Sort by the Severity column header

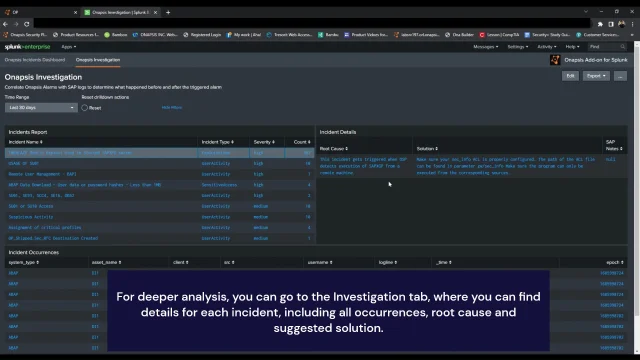tap(264, 142)
